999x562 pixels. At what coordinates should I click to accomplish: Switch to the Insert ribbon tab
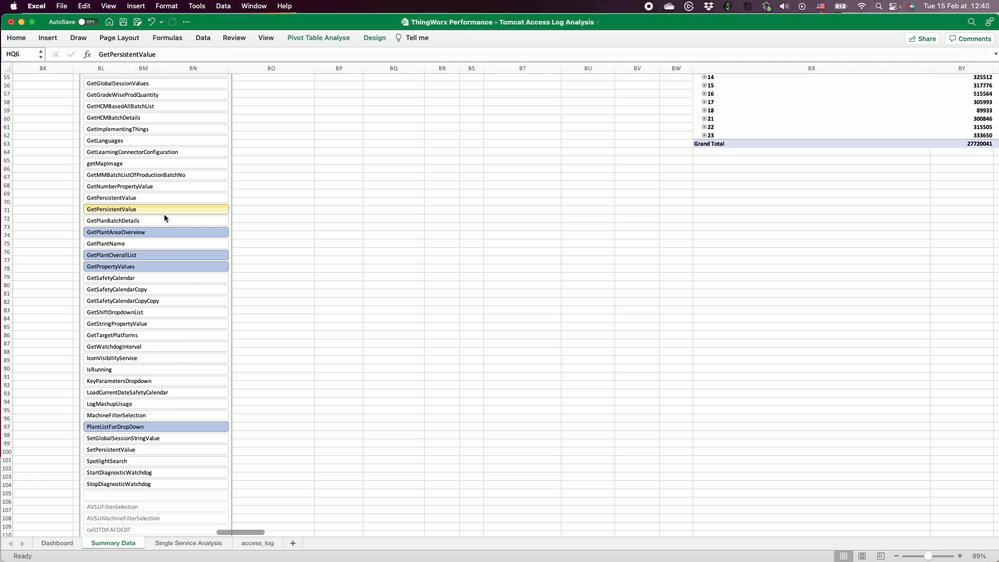48,38
